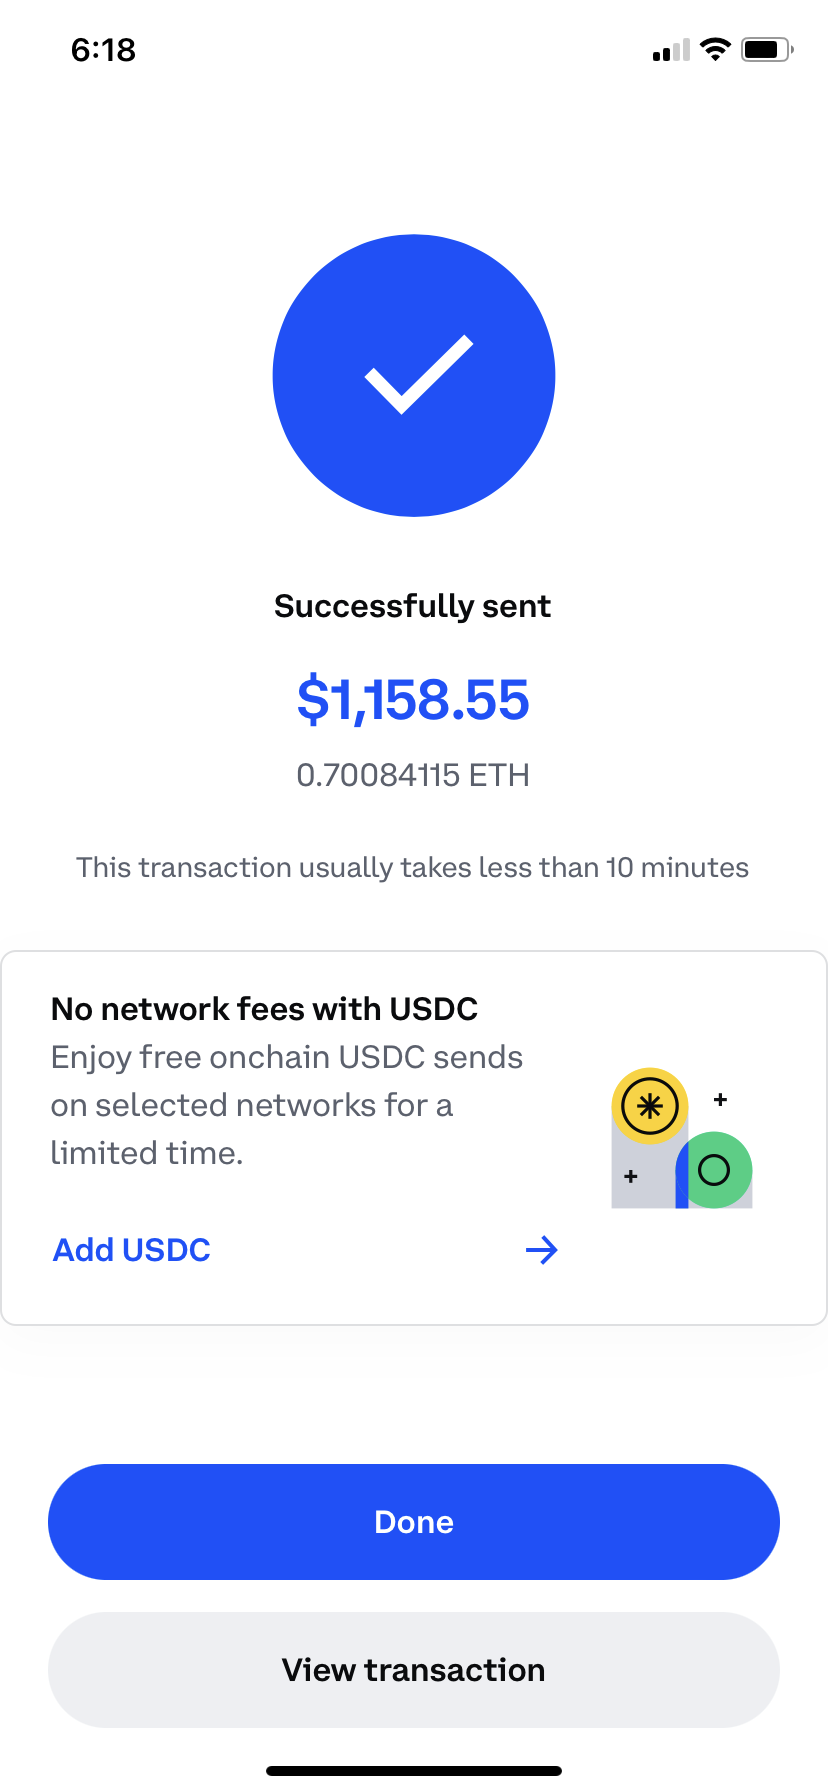
Task: Tap the 6:18 clock in status bar
Action: (103, 50)
